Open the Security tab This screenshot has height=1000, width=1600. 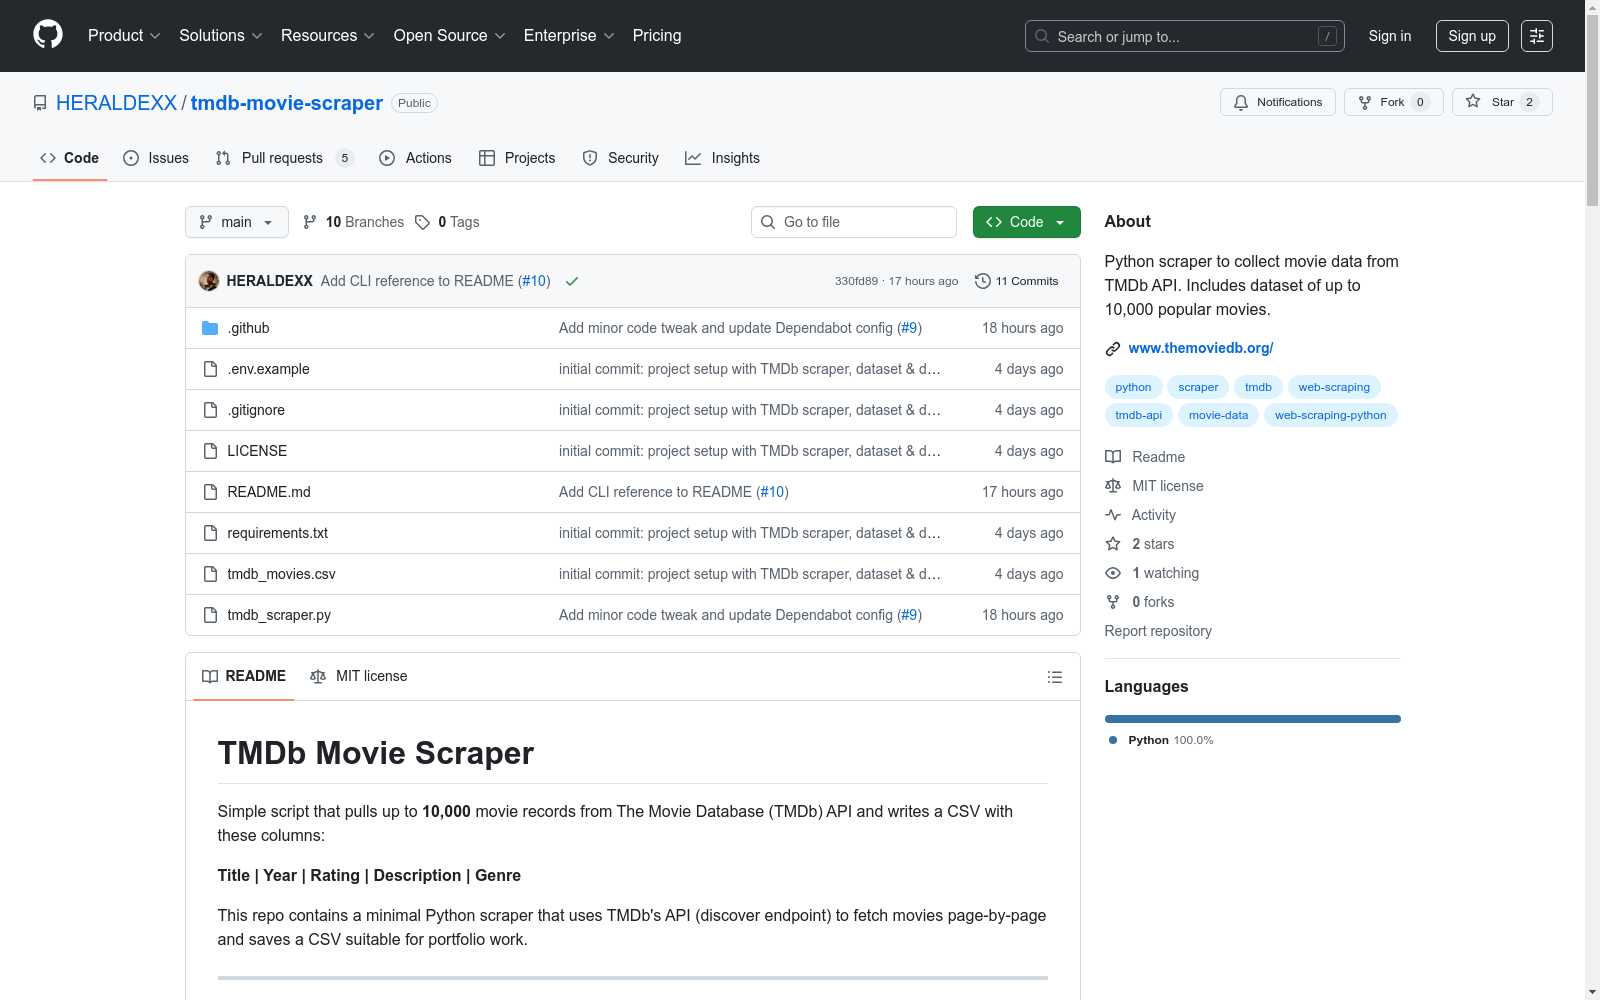click(620, 158)
